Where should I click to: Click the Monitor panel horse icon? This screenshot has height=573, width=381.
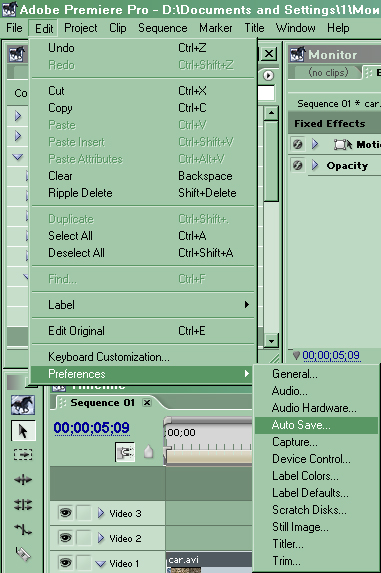298,54
